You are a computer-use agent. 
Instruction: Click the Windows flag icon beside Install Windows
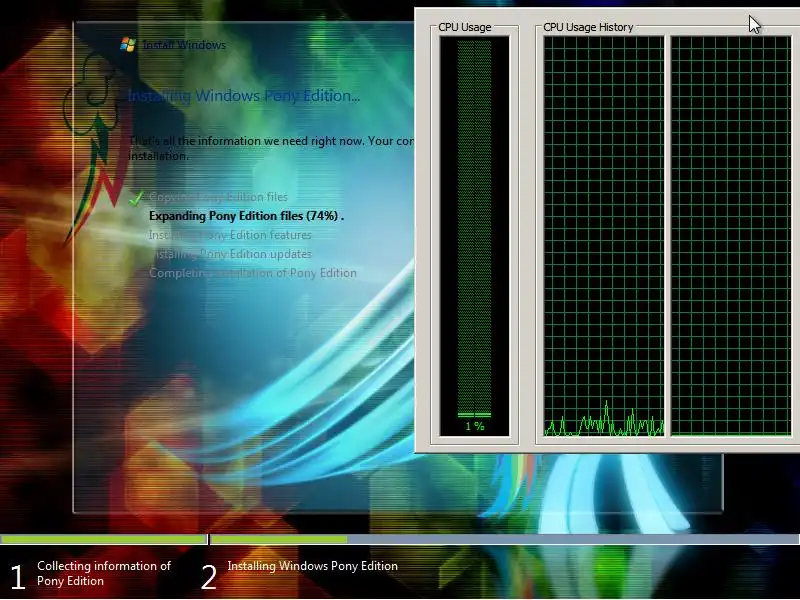128,44
